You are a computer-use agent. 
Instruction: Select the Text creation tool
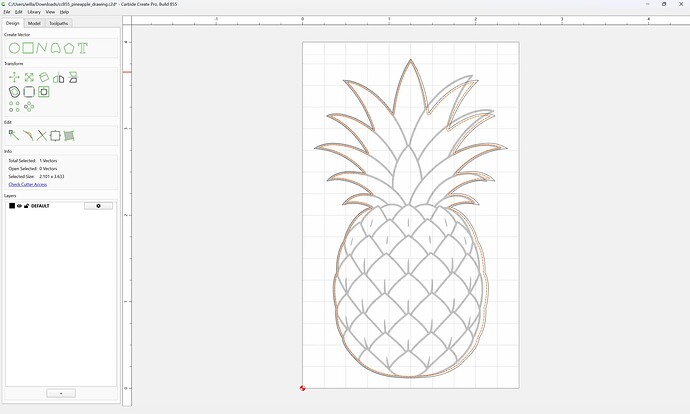82,48
